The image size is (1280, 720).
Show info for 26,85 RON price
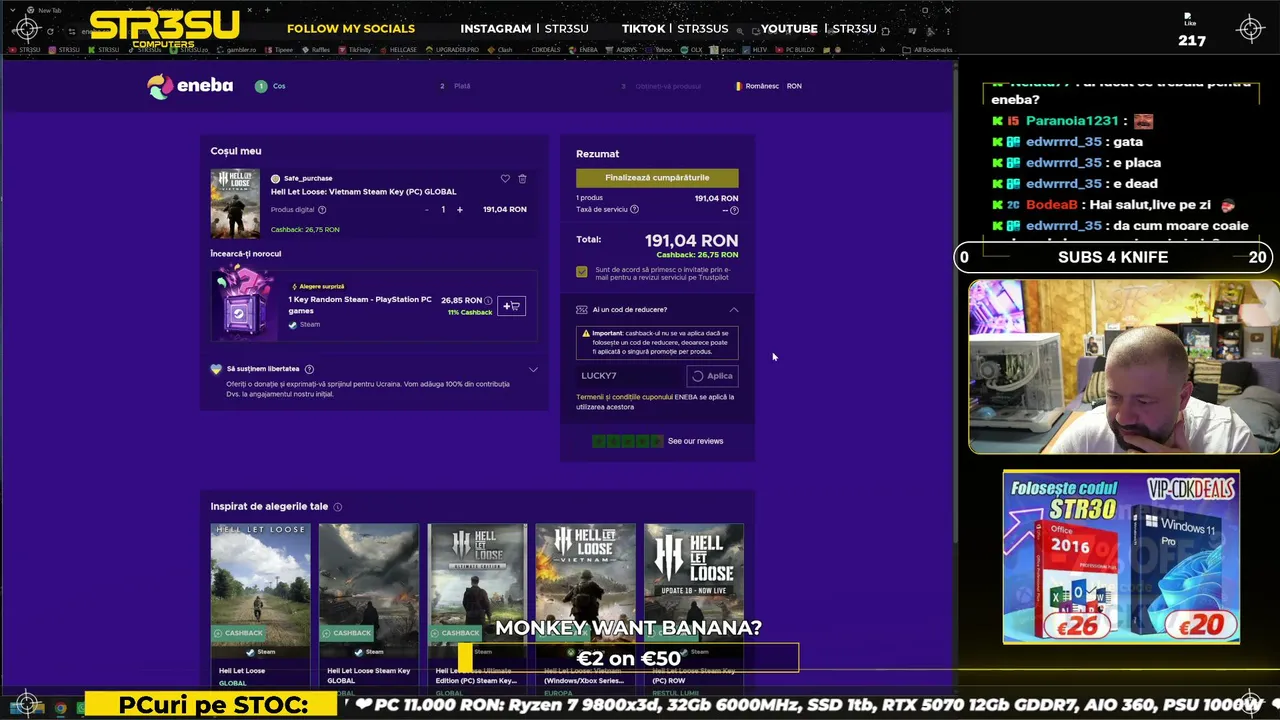coord(488,300)
